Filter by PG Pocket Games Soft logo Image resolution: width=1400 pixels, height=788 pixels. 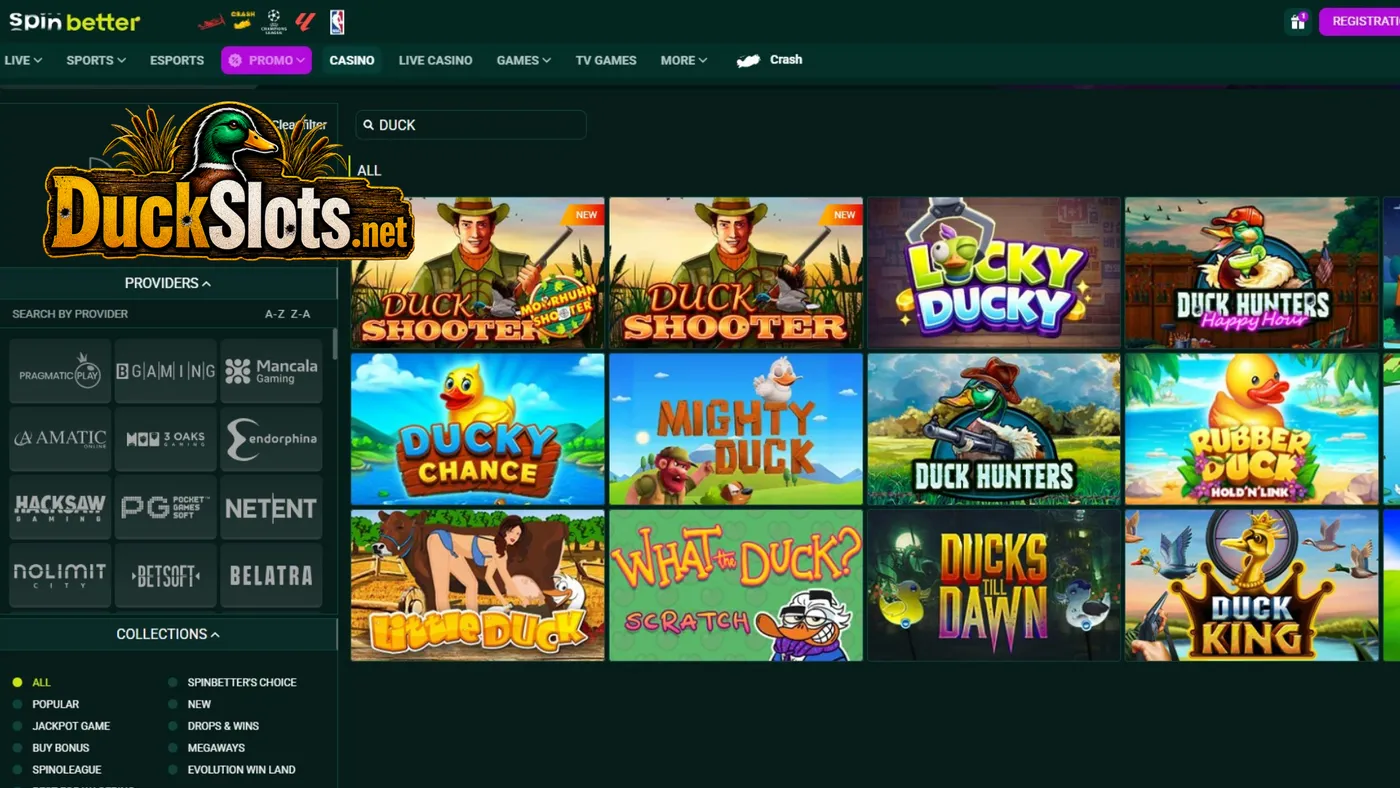point(166,507)
